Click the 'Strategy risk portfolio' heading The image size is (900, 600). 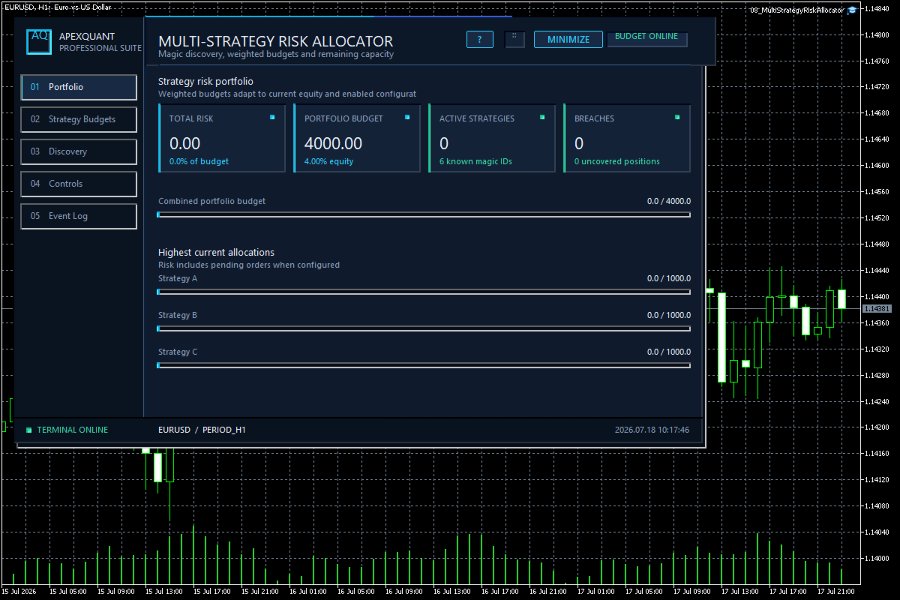tap(205, 82)
